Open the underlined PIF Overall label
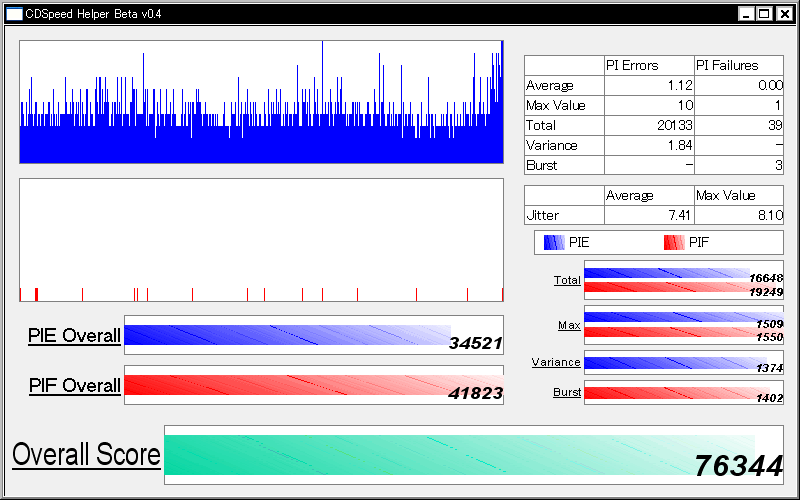The image size is (800, 500). (x=74, y=385)
